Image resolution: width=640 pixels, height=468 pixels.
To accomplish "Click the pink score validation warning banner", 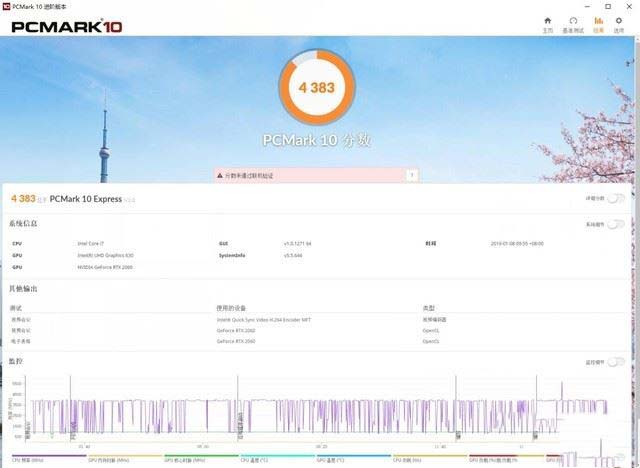I will click(316, 175).
